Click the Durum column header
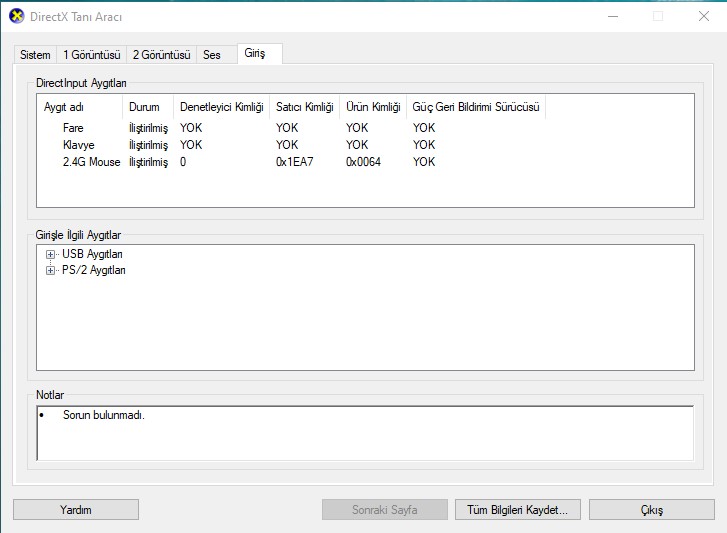Image resolution: width=727 pixels, height=533 pixels. coord(148,107)
